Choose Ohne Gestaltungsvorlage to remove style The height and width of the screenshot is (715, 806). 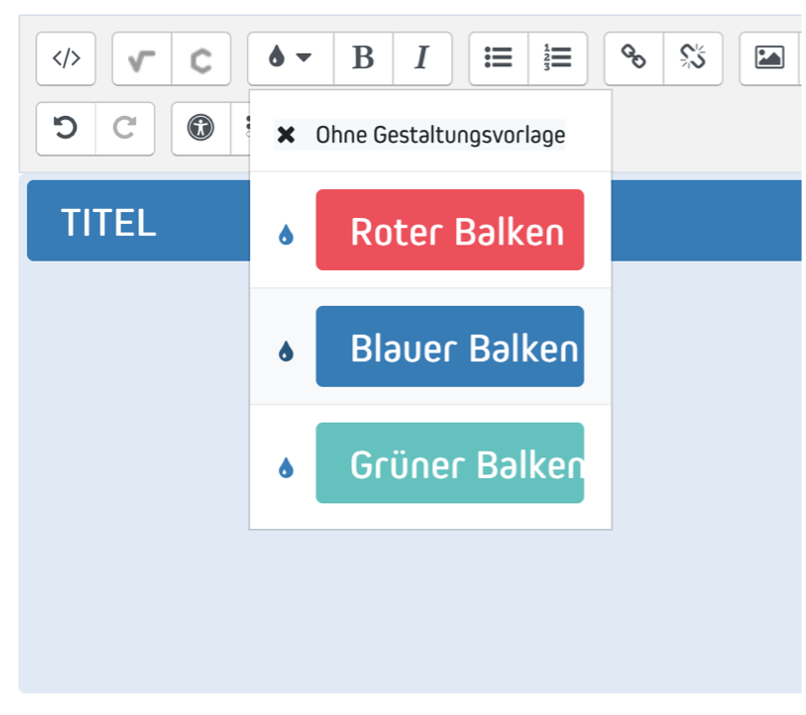point(419,135)
